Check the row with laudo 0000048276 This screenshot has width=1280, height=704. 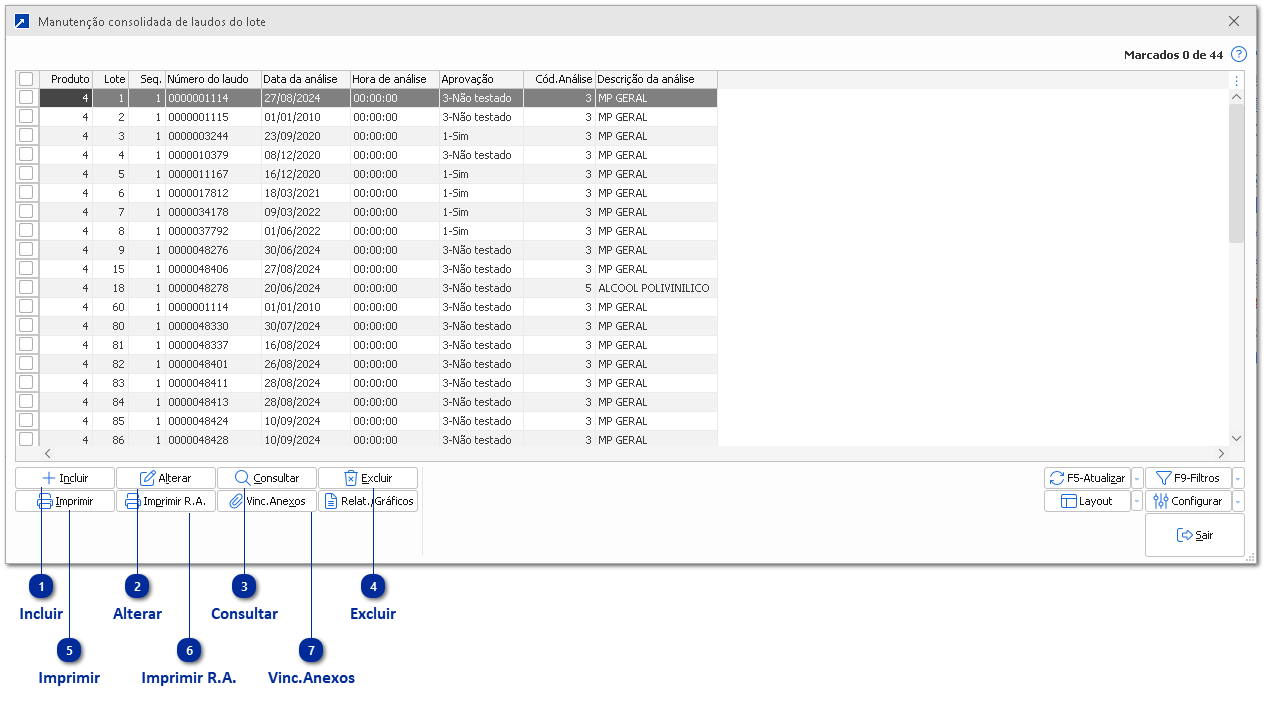26,250
